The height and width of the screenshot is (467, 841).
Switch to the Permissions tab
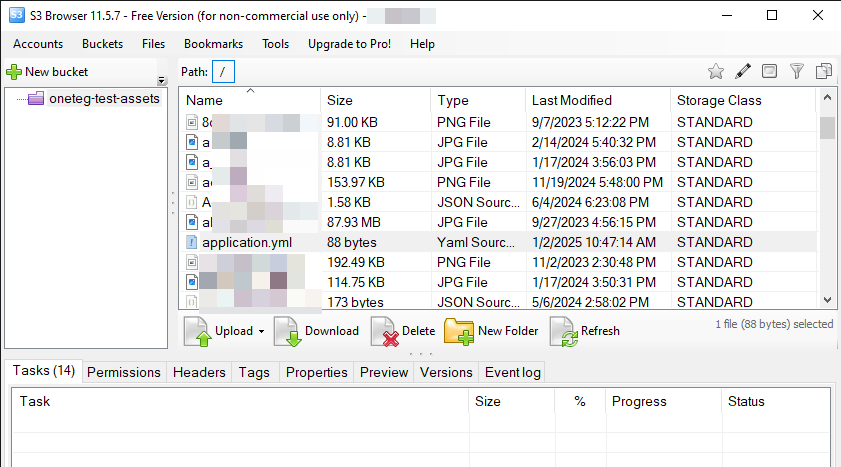[124, 372]
